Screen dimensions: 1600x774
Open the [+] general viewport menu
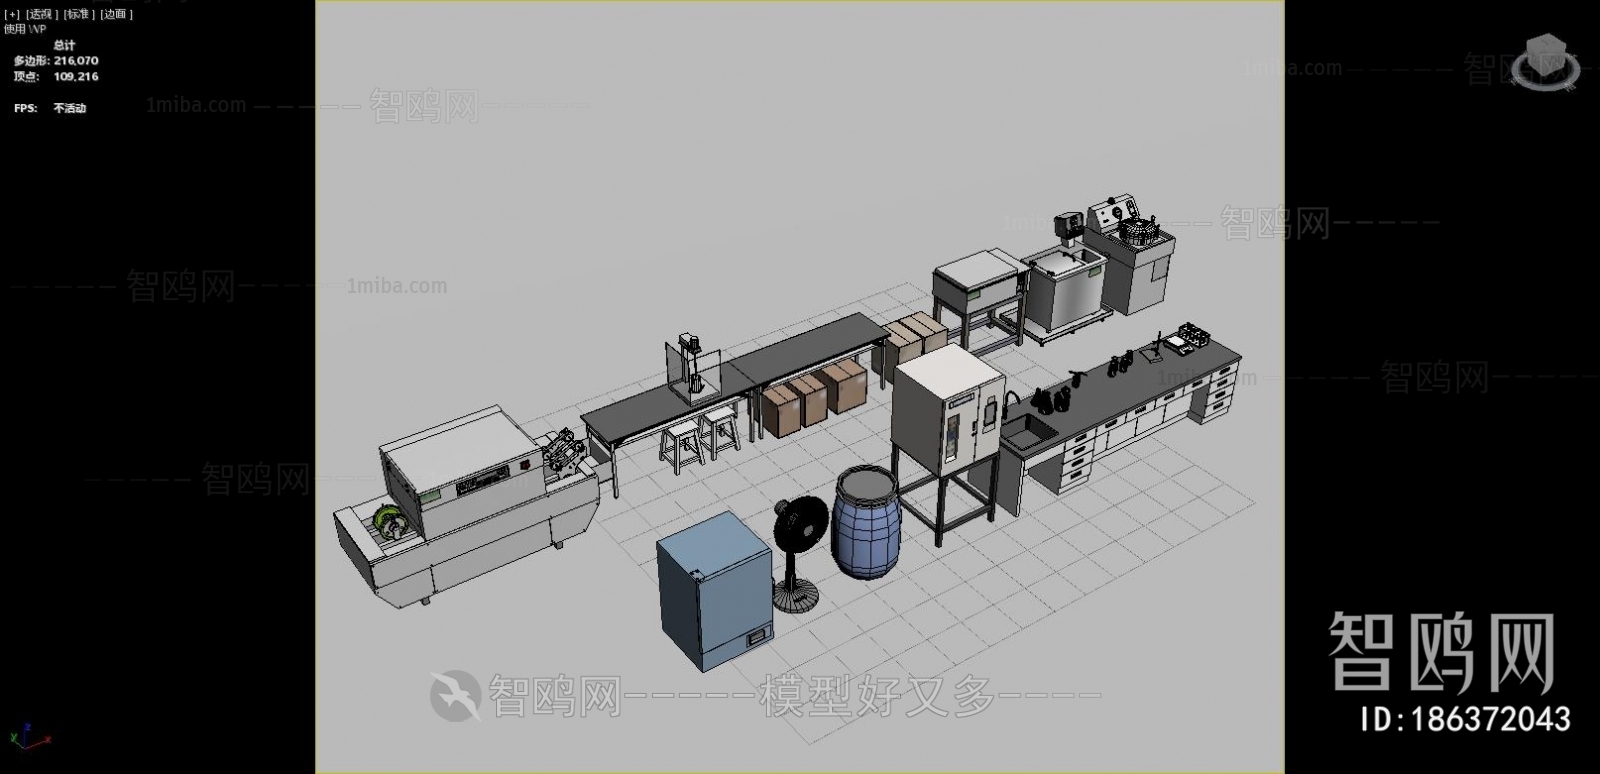pos(12,14)
